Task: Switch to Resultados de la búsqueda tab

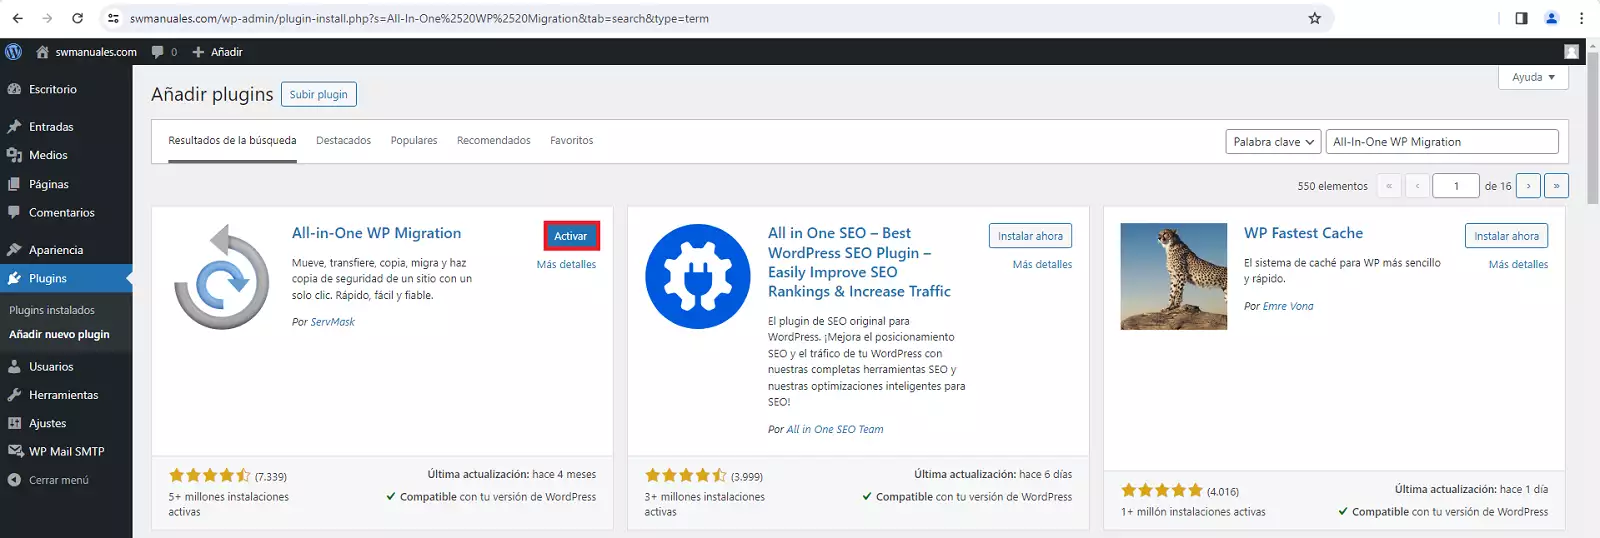Action: coord(232,141)
